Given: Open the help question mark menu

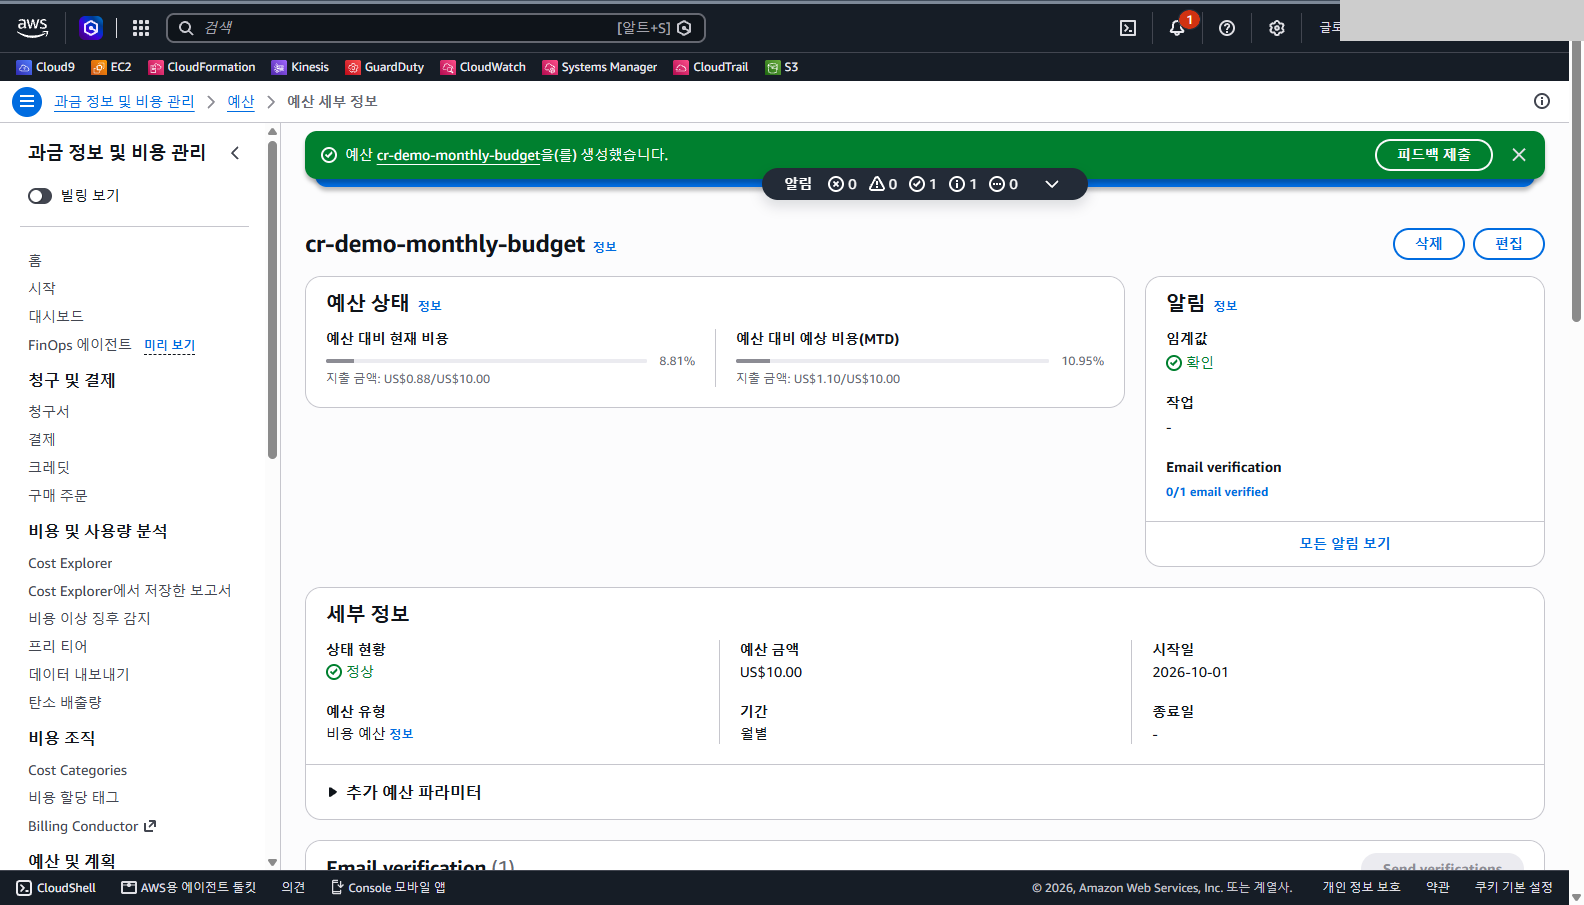Looking at the screenshot, I should point(1227,28).
